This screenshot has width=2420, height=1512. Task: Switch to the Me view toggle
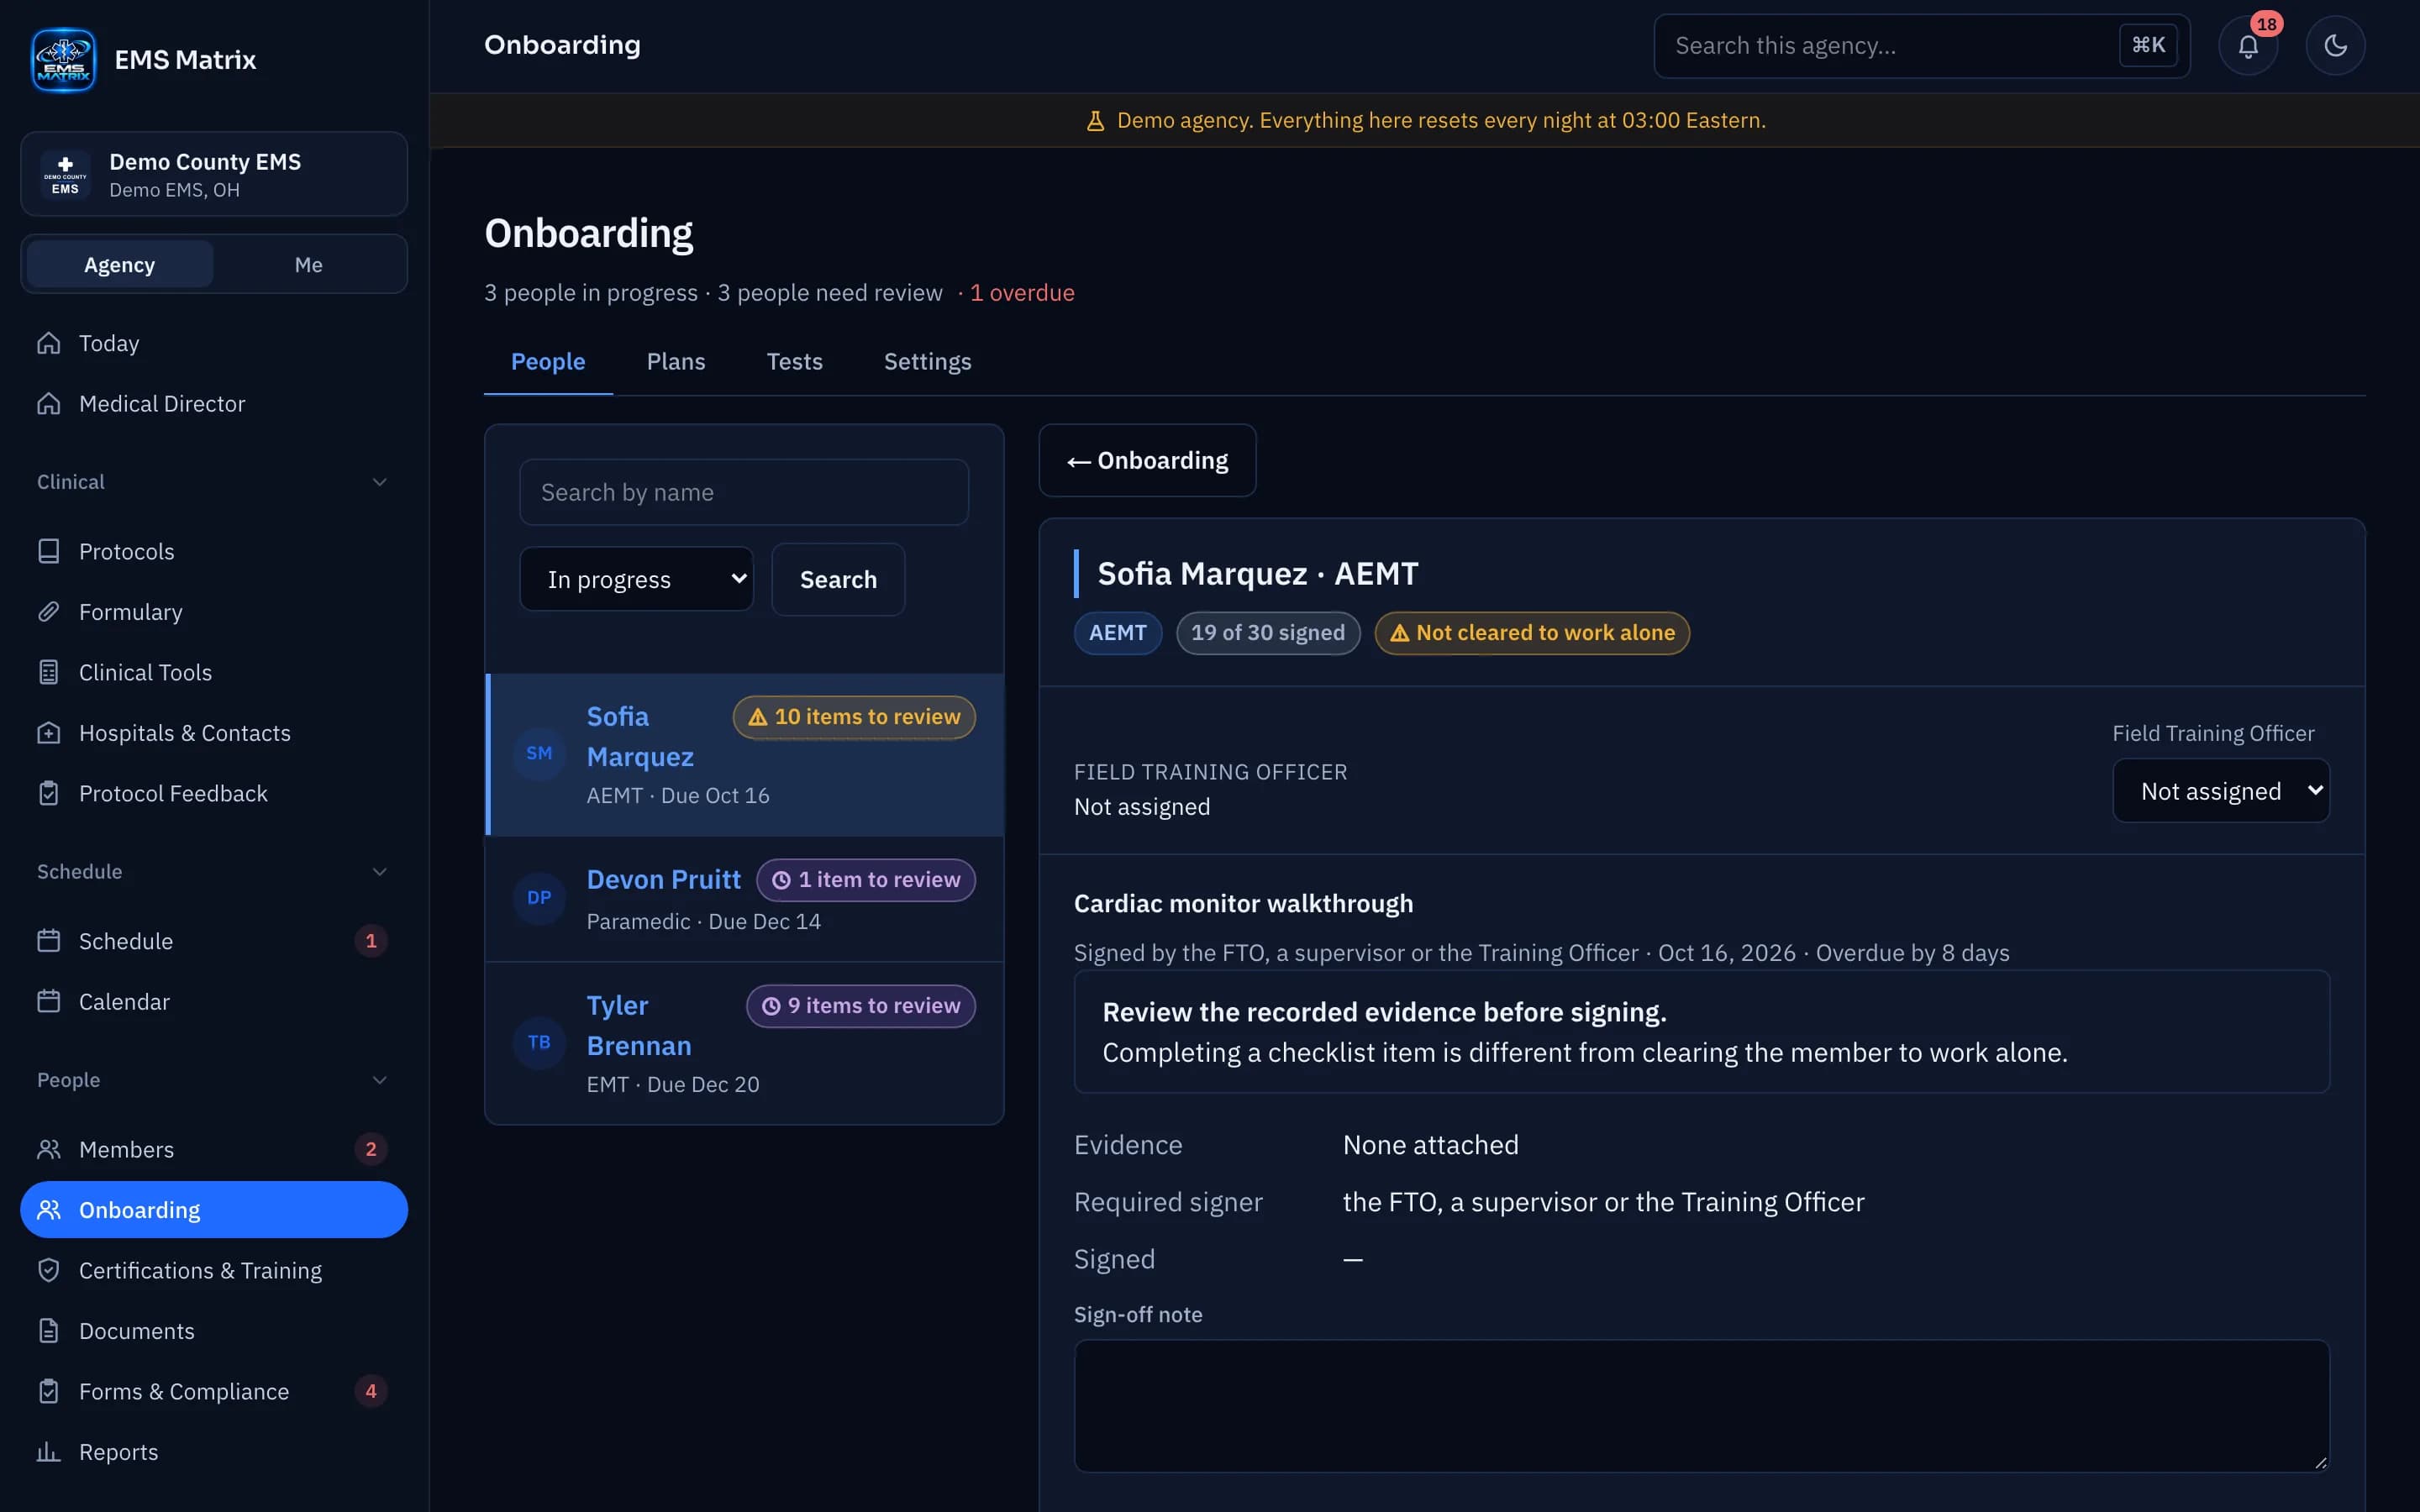tap(308, 265)
